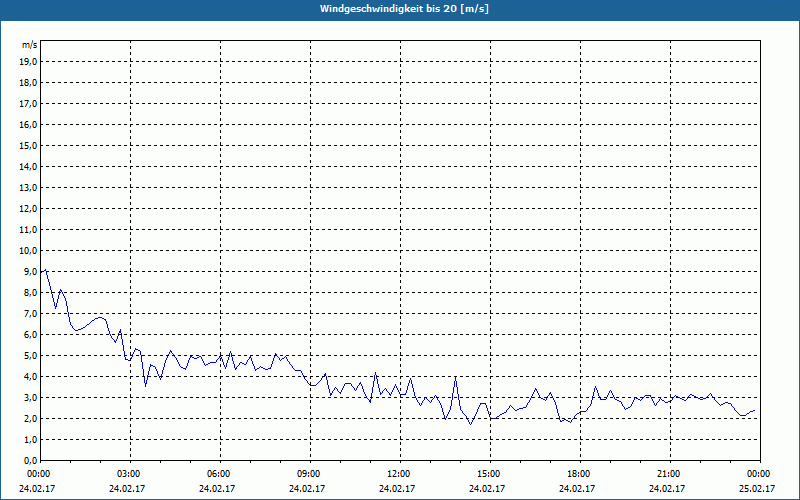Click the y-axis label "9,0"

pos(30,271)
